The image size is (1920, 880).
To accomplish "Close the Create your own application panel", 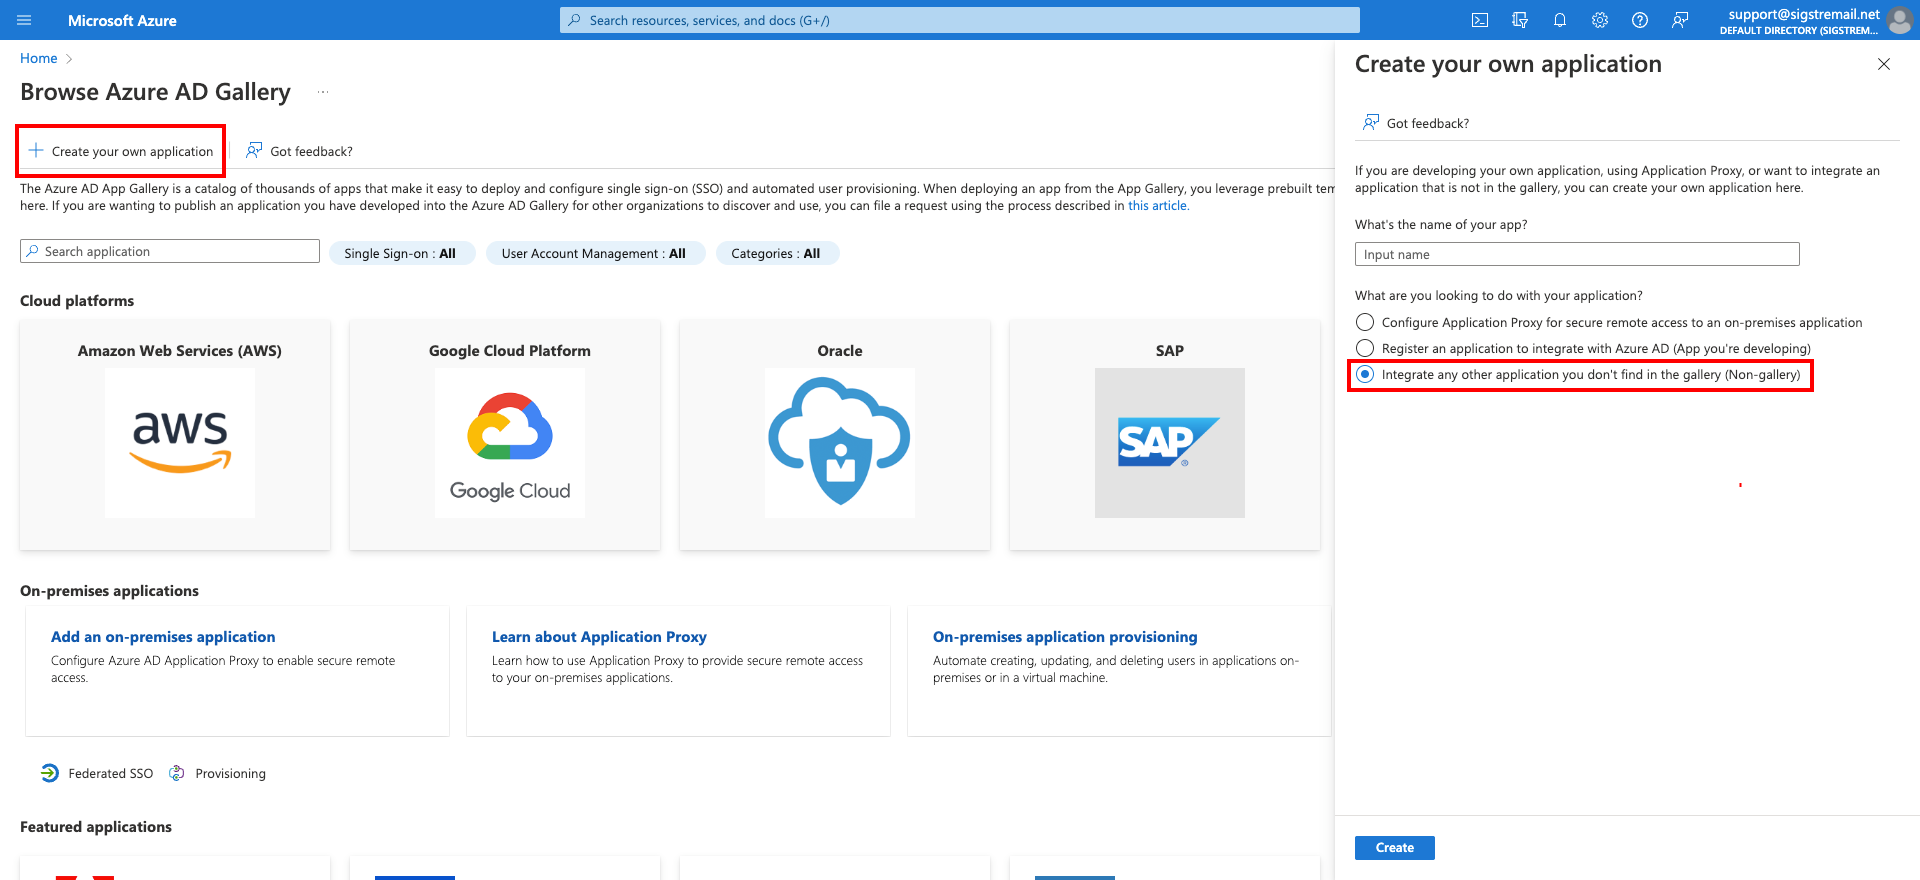I will click(x=1884, y=64).
